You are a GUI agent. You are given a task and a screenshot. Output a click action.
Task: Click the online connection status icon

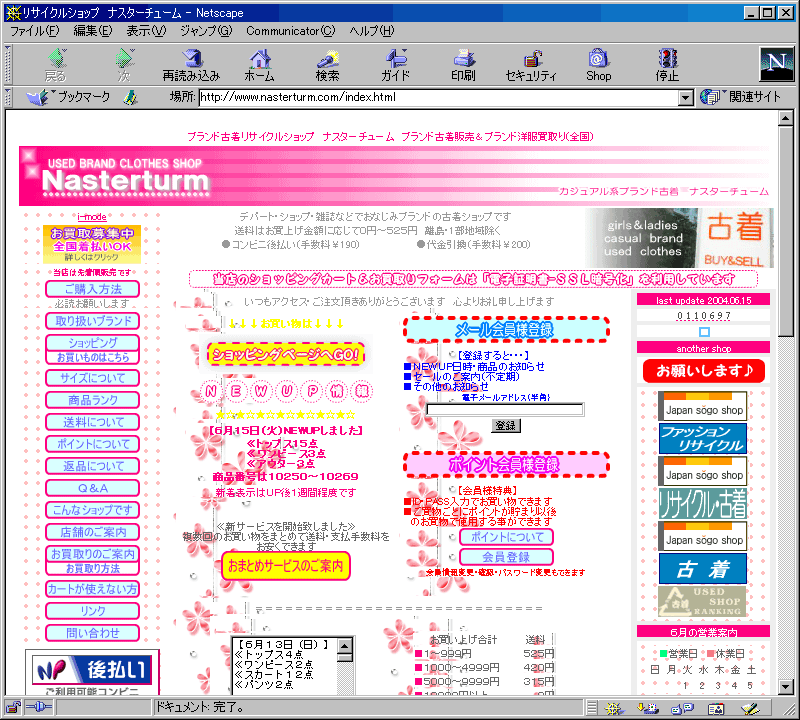pos(39,708)
